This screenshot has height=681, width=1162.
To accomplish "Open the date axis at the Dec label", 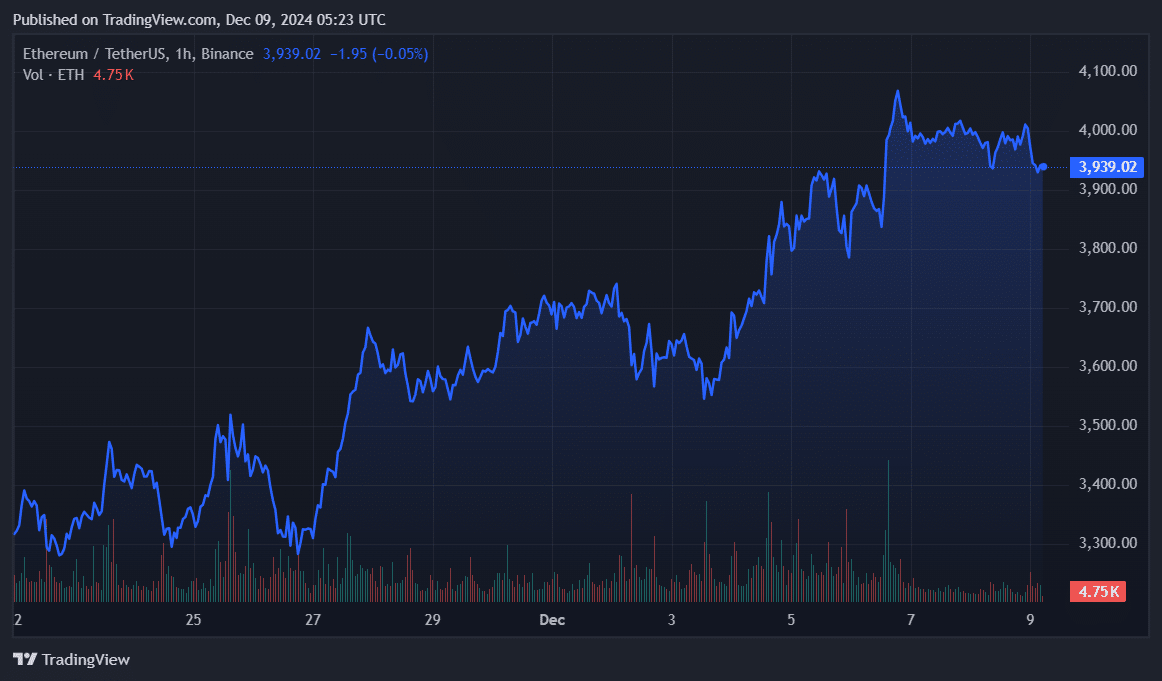I will tap(551, 620).
